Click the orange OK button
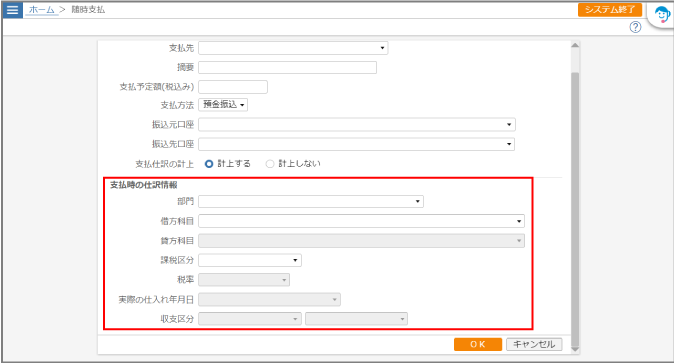Screen dimensions: 674x363 coord(478,344)
